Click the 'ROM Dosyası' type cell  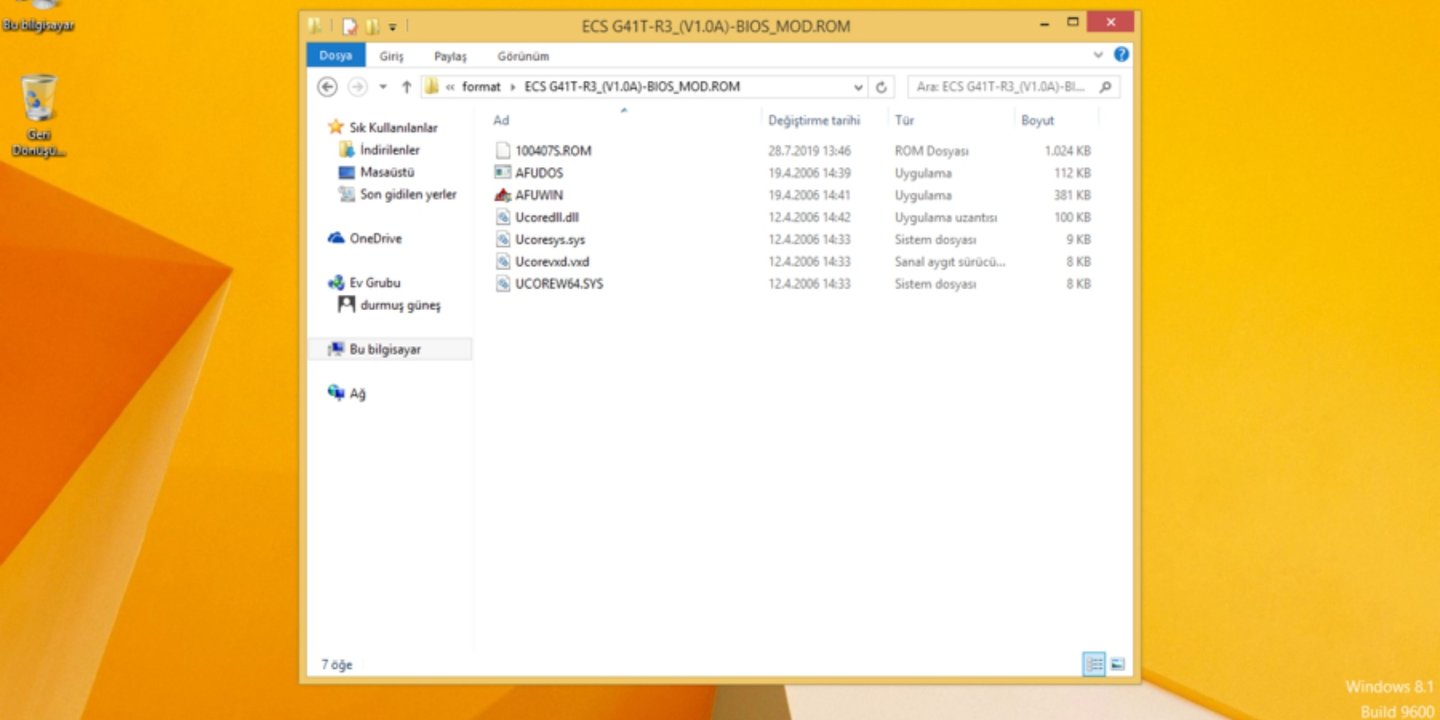[x=931, y=151]
